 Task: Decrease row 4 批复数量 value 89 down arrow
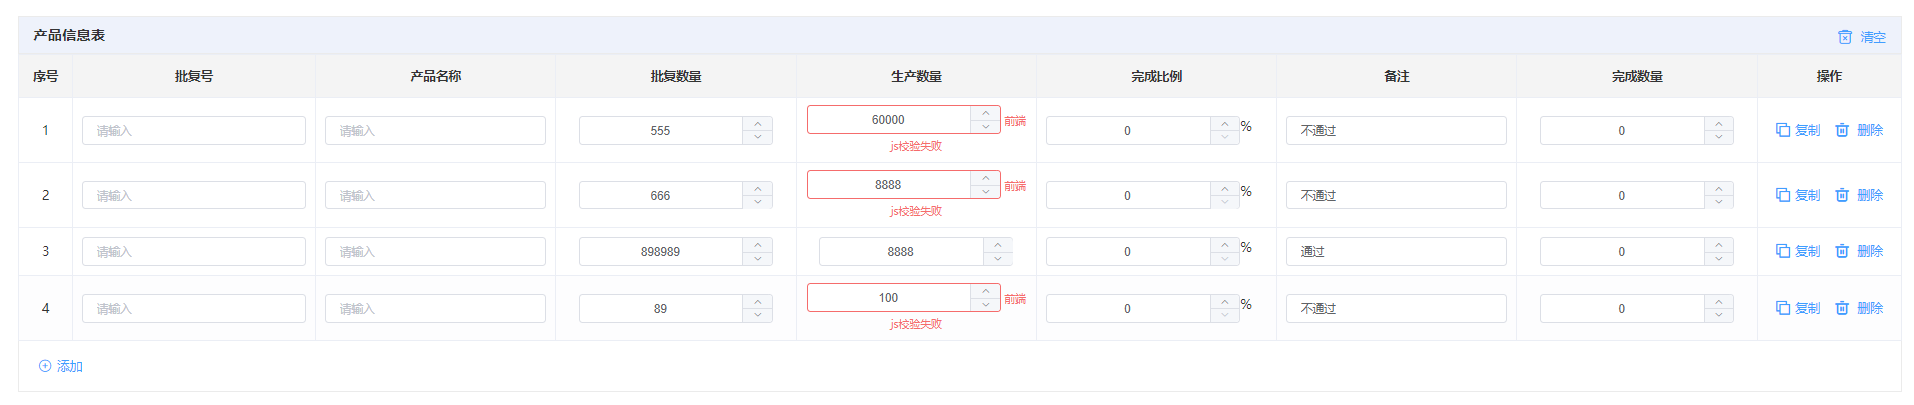758,315
